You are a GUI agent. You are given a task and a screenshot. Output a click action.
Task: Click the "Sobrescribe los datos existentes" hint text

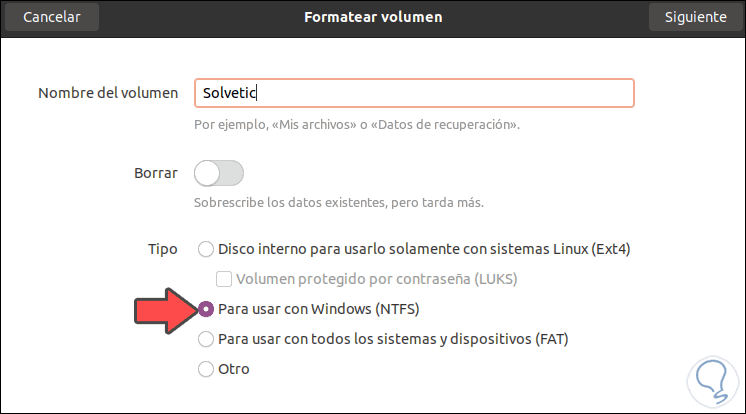click(339, 203)
